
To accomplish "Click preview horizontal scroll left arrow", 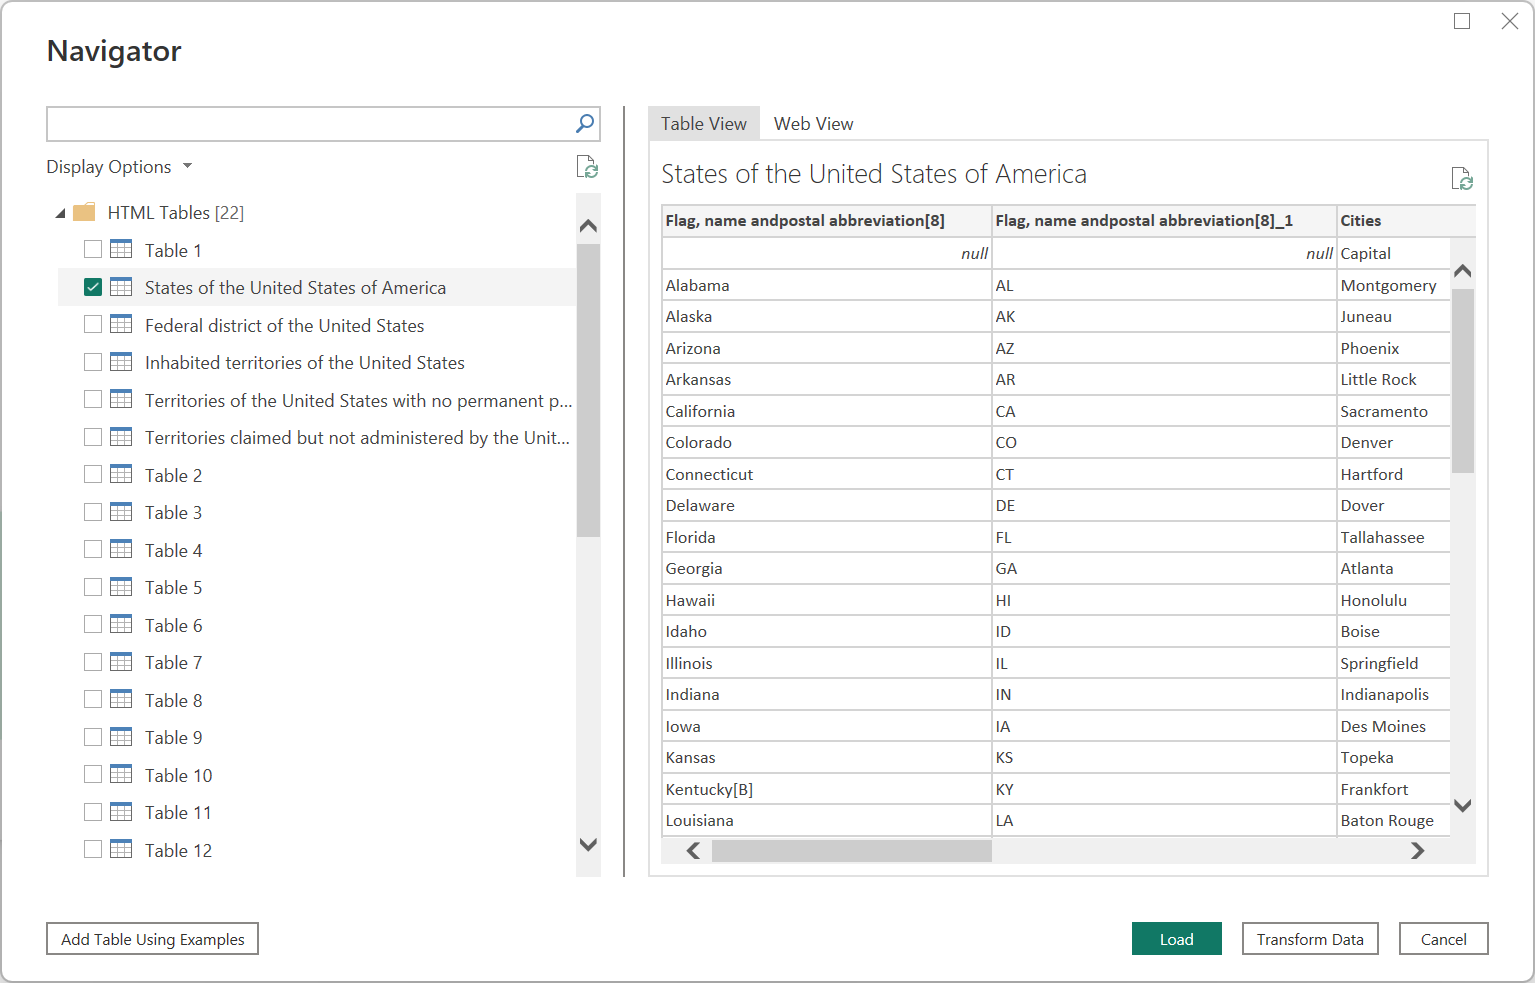I will coord(693,851).
